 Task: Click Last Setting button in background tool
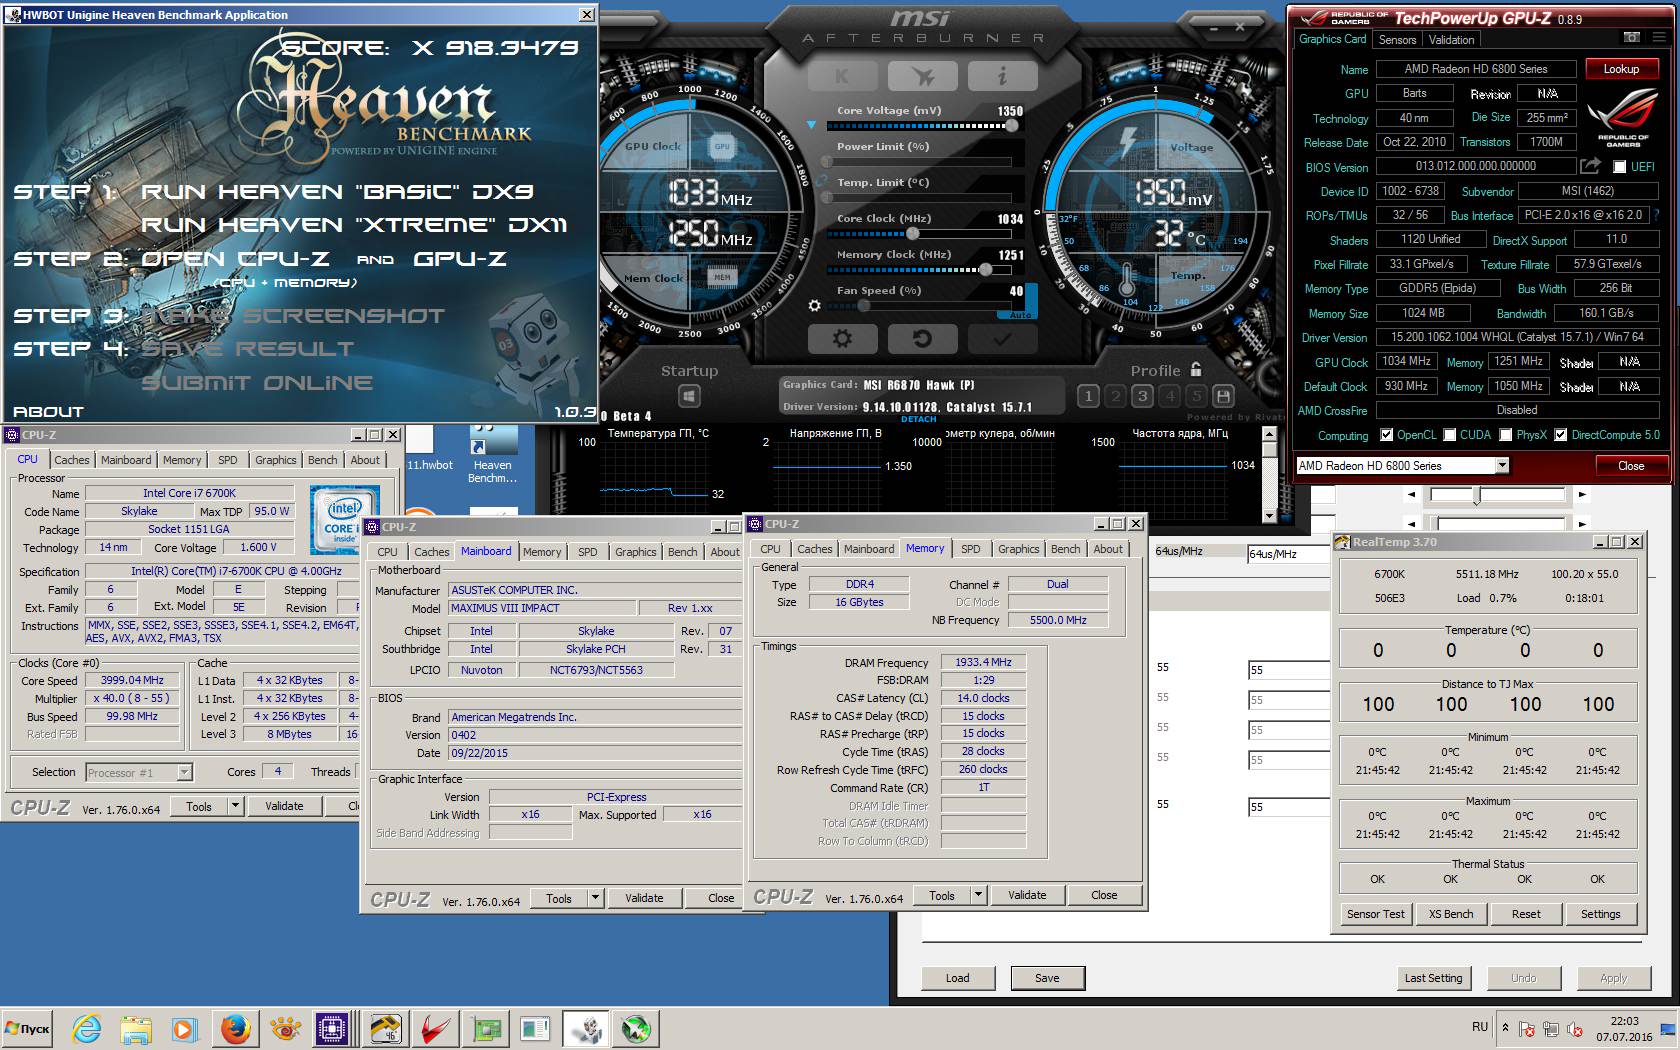[1433, 978]
